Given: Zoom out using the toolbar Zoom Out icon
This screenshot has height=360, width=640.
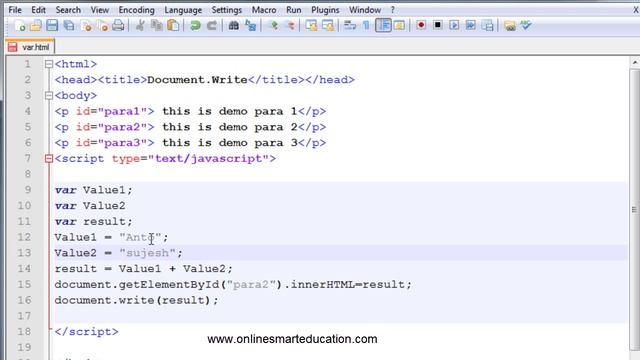Looking at the screenshot, I should (x=291, y=26).
